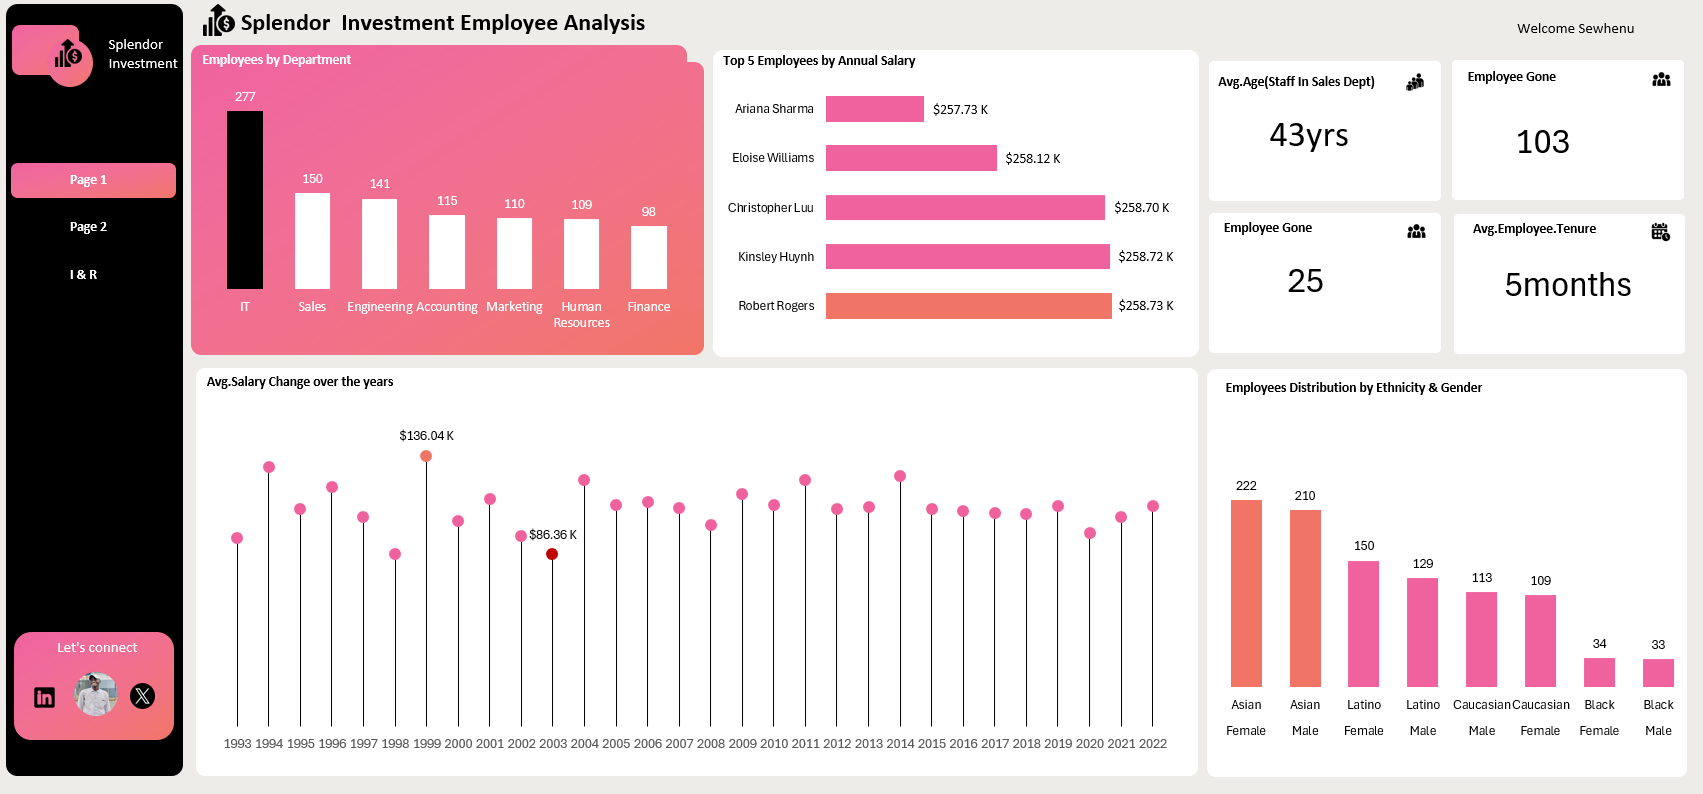The height and width of the screenshot is (794, 1703).
Task: Click Employees Distribution by Ethnicity & Gender title
Action: coord(1354,388)
